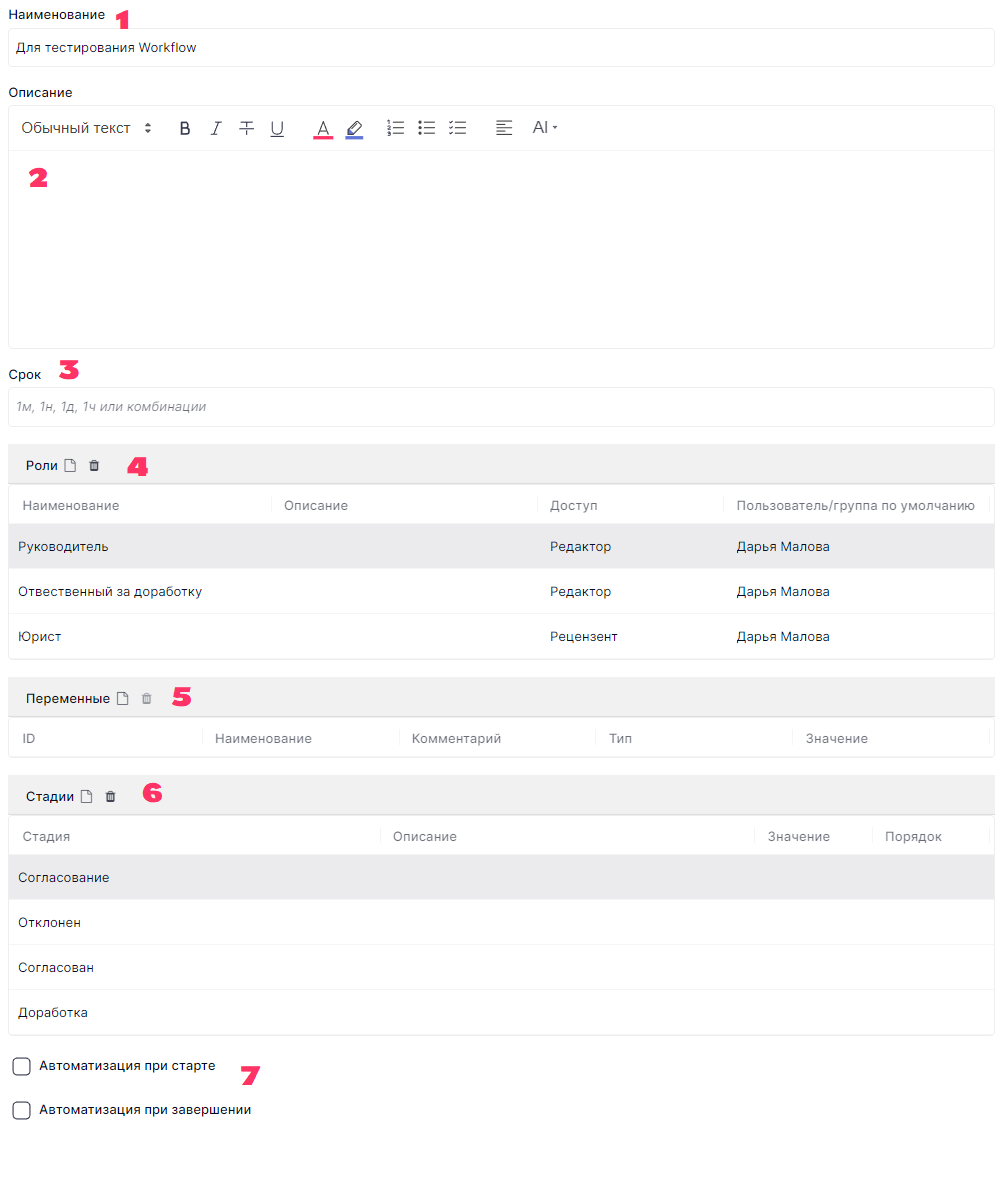Enable Автоматизация при старте checkbox
This screenshot has width=1002, height=1182.
(22, 1067)
